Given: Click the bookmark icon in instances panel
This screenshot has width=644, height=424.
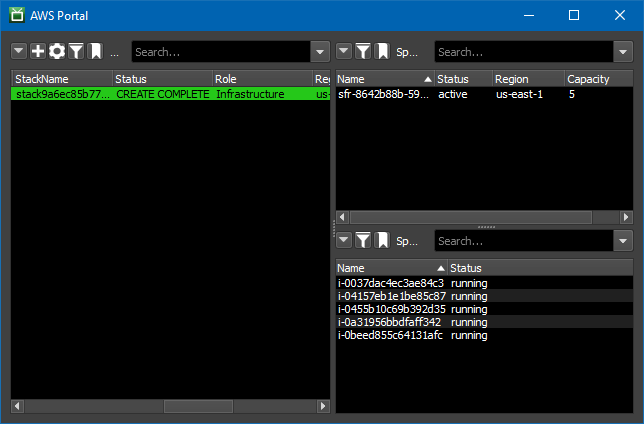Looking at the screenshot, I should tap(382, 240).
